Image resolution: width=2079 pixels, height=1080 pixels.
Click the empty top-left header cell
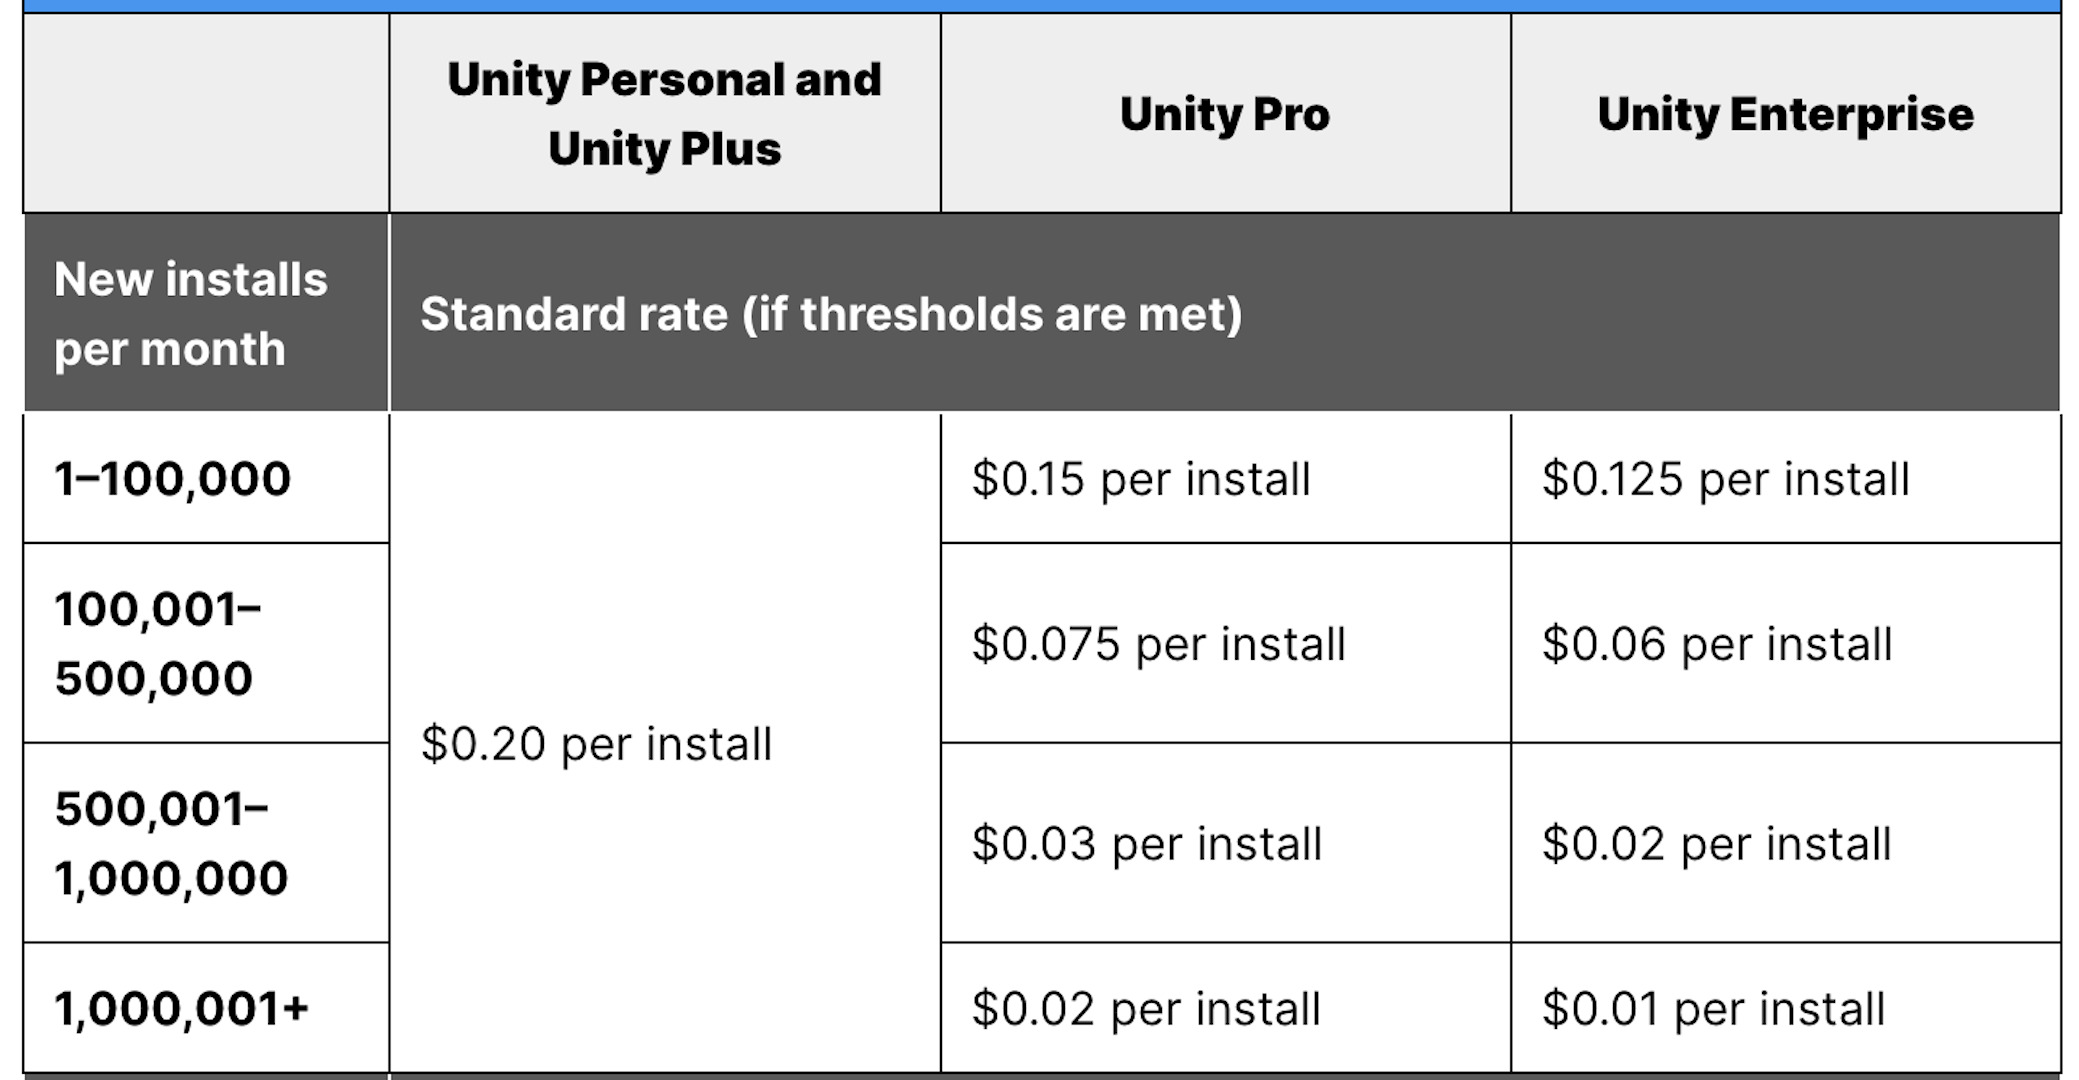(206, 113)
